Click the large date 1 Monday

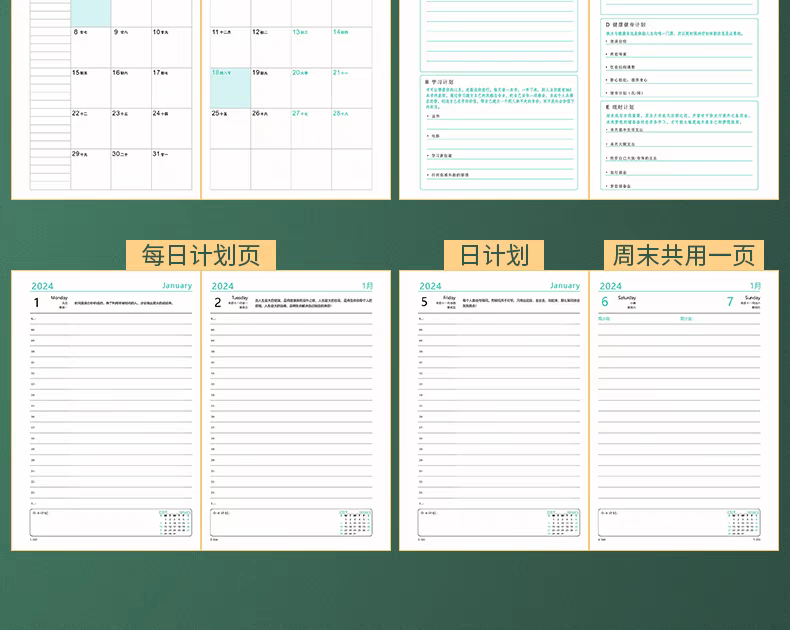click(37, 302)
